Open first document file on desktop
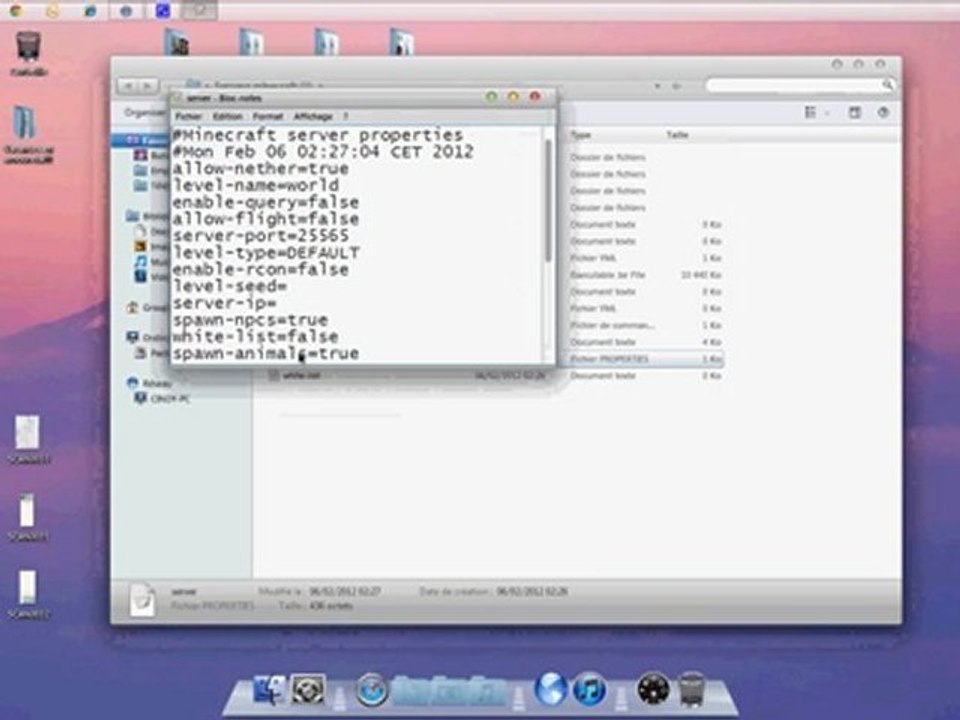 click(x=28, y=432)
